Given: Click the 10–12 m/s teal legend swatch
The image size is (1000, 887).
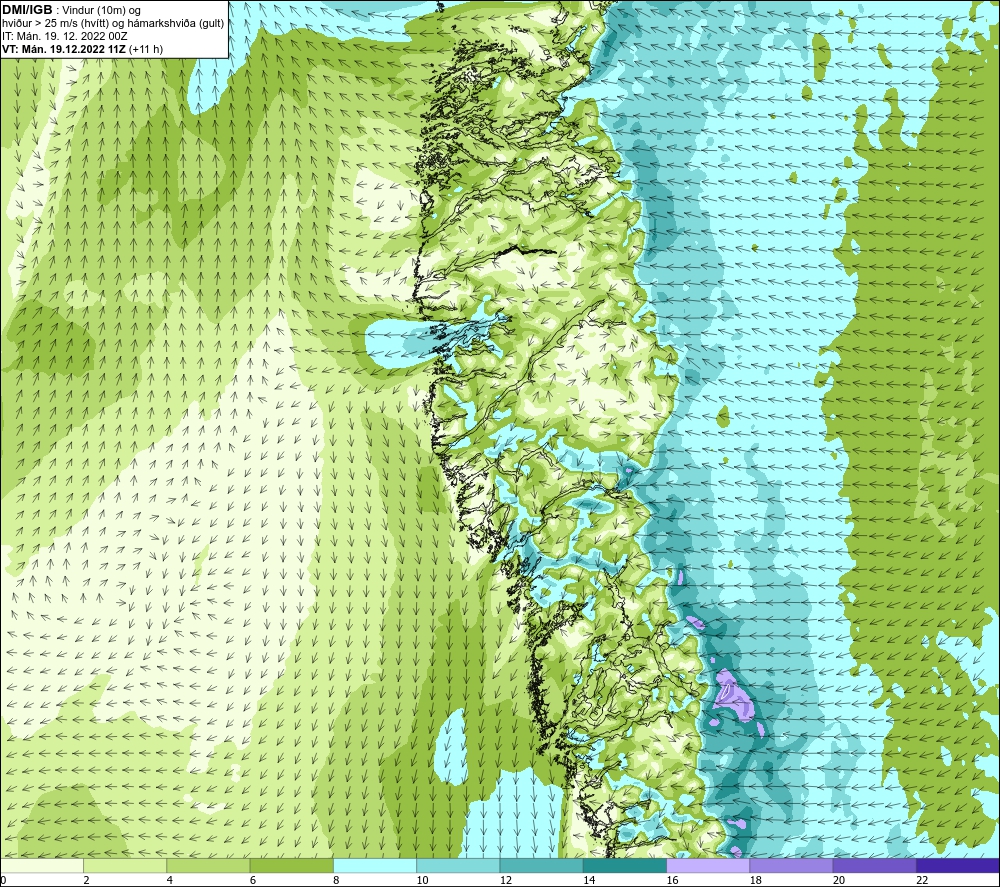Looking at the screenshot, I should tap(458, 865).
